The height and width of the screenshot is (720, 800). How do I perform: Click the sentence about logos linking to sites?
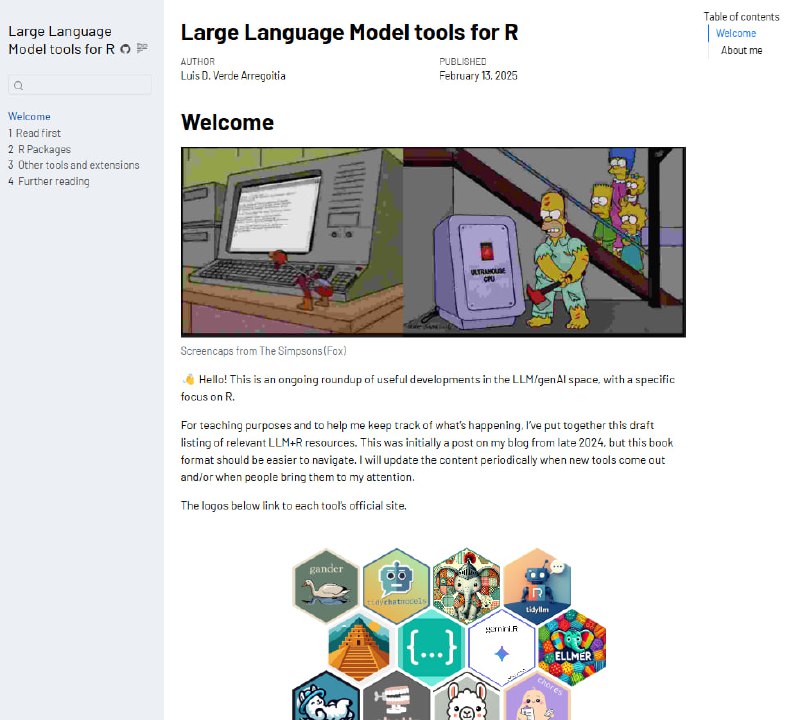pyautogui.click(x=293, y=506)
